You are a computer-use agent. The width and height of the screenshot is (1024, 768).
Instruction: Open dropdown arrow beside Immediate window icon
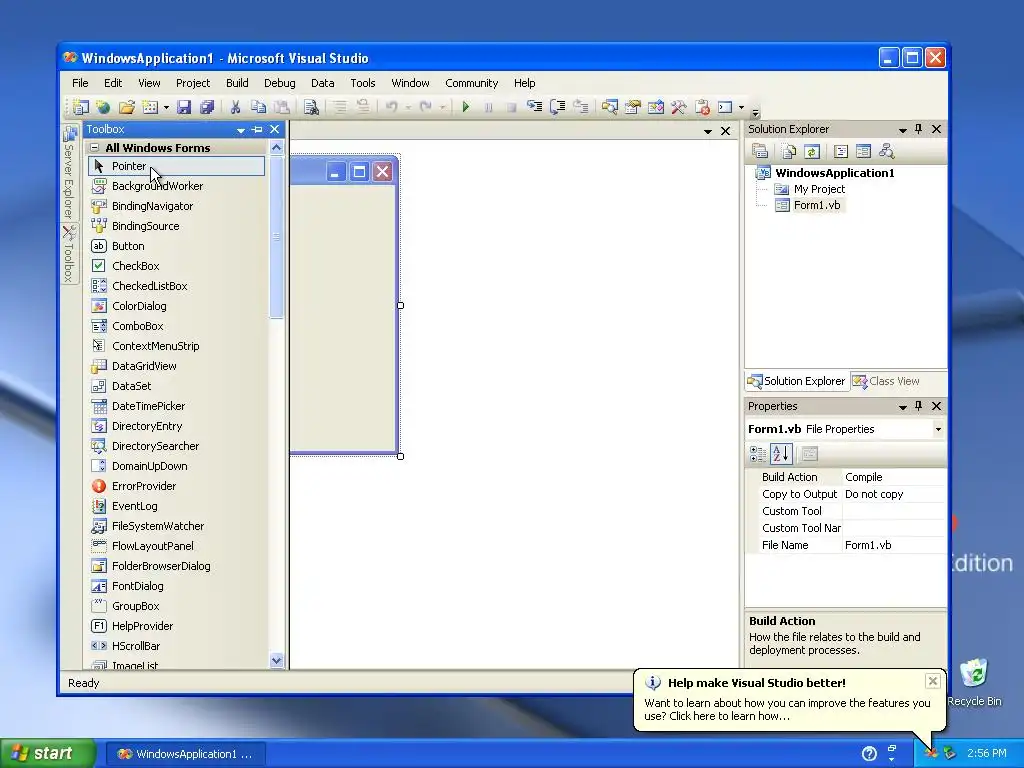(x=741, y=107)
